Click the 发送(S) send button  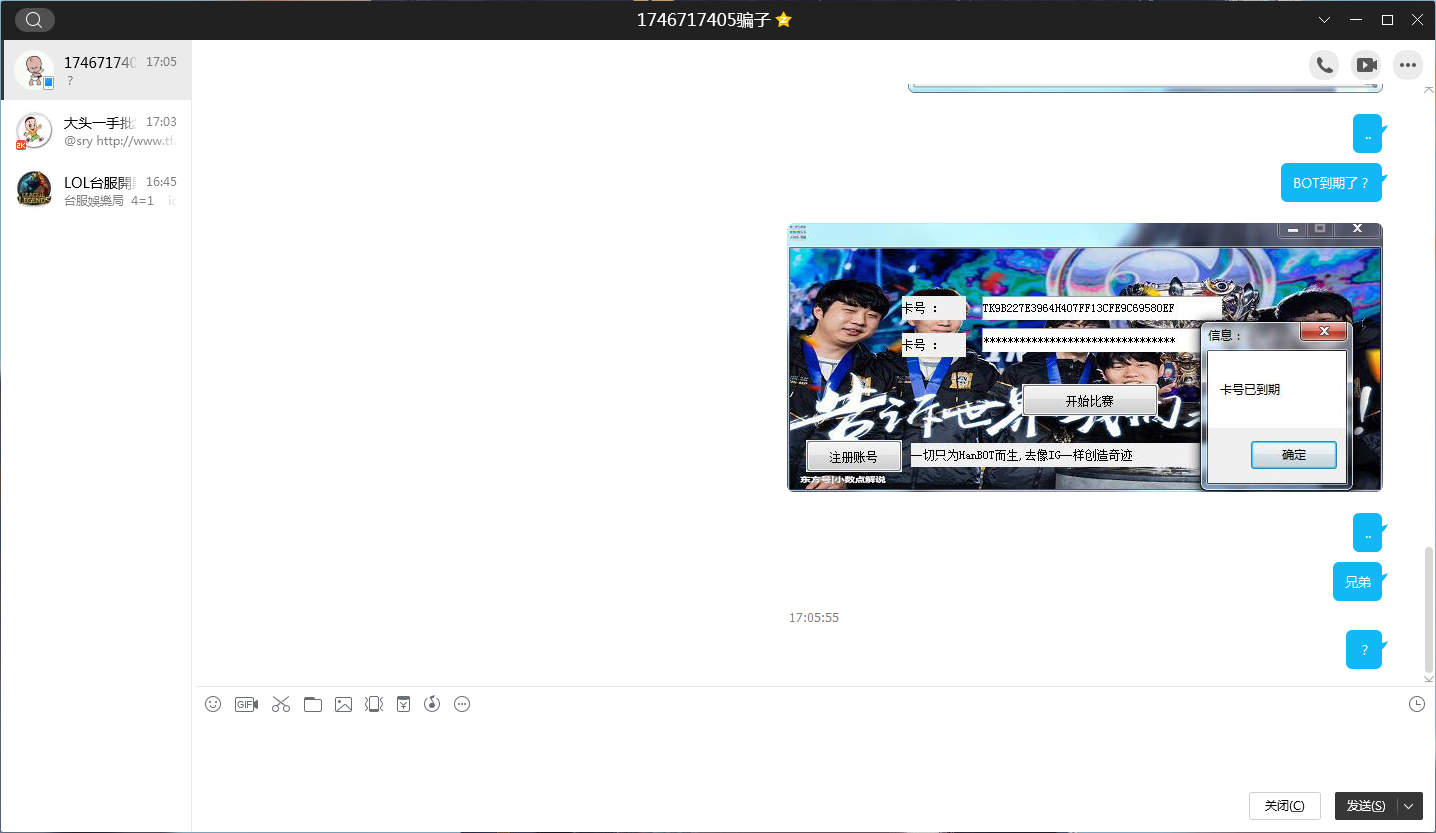1366,806
